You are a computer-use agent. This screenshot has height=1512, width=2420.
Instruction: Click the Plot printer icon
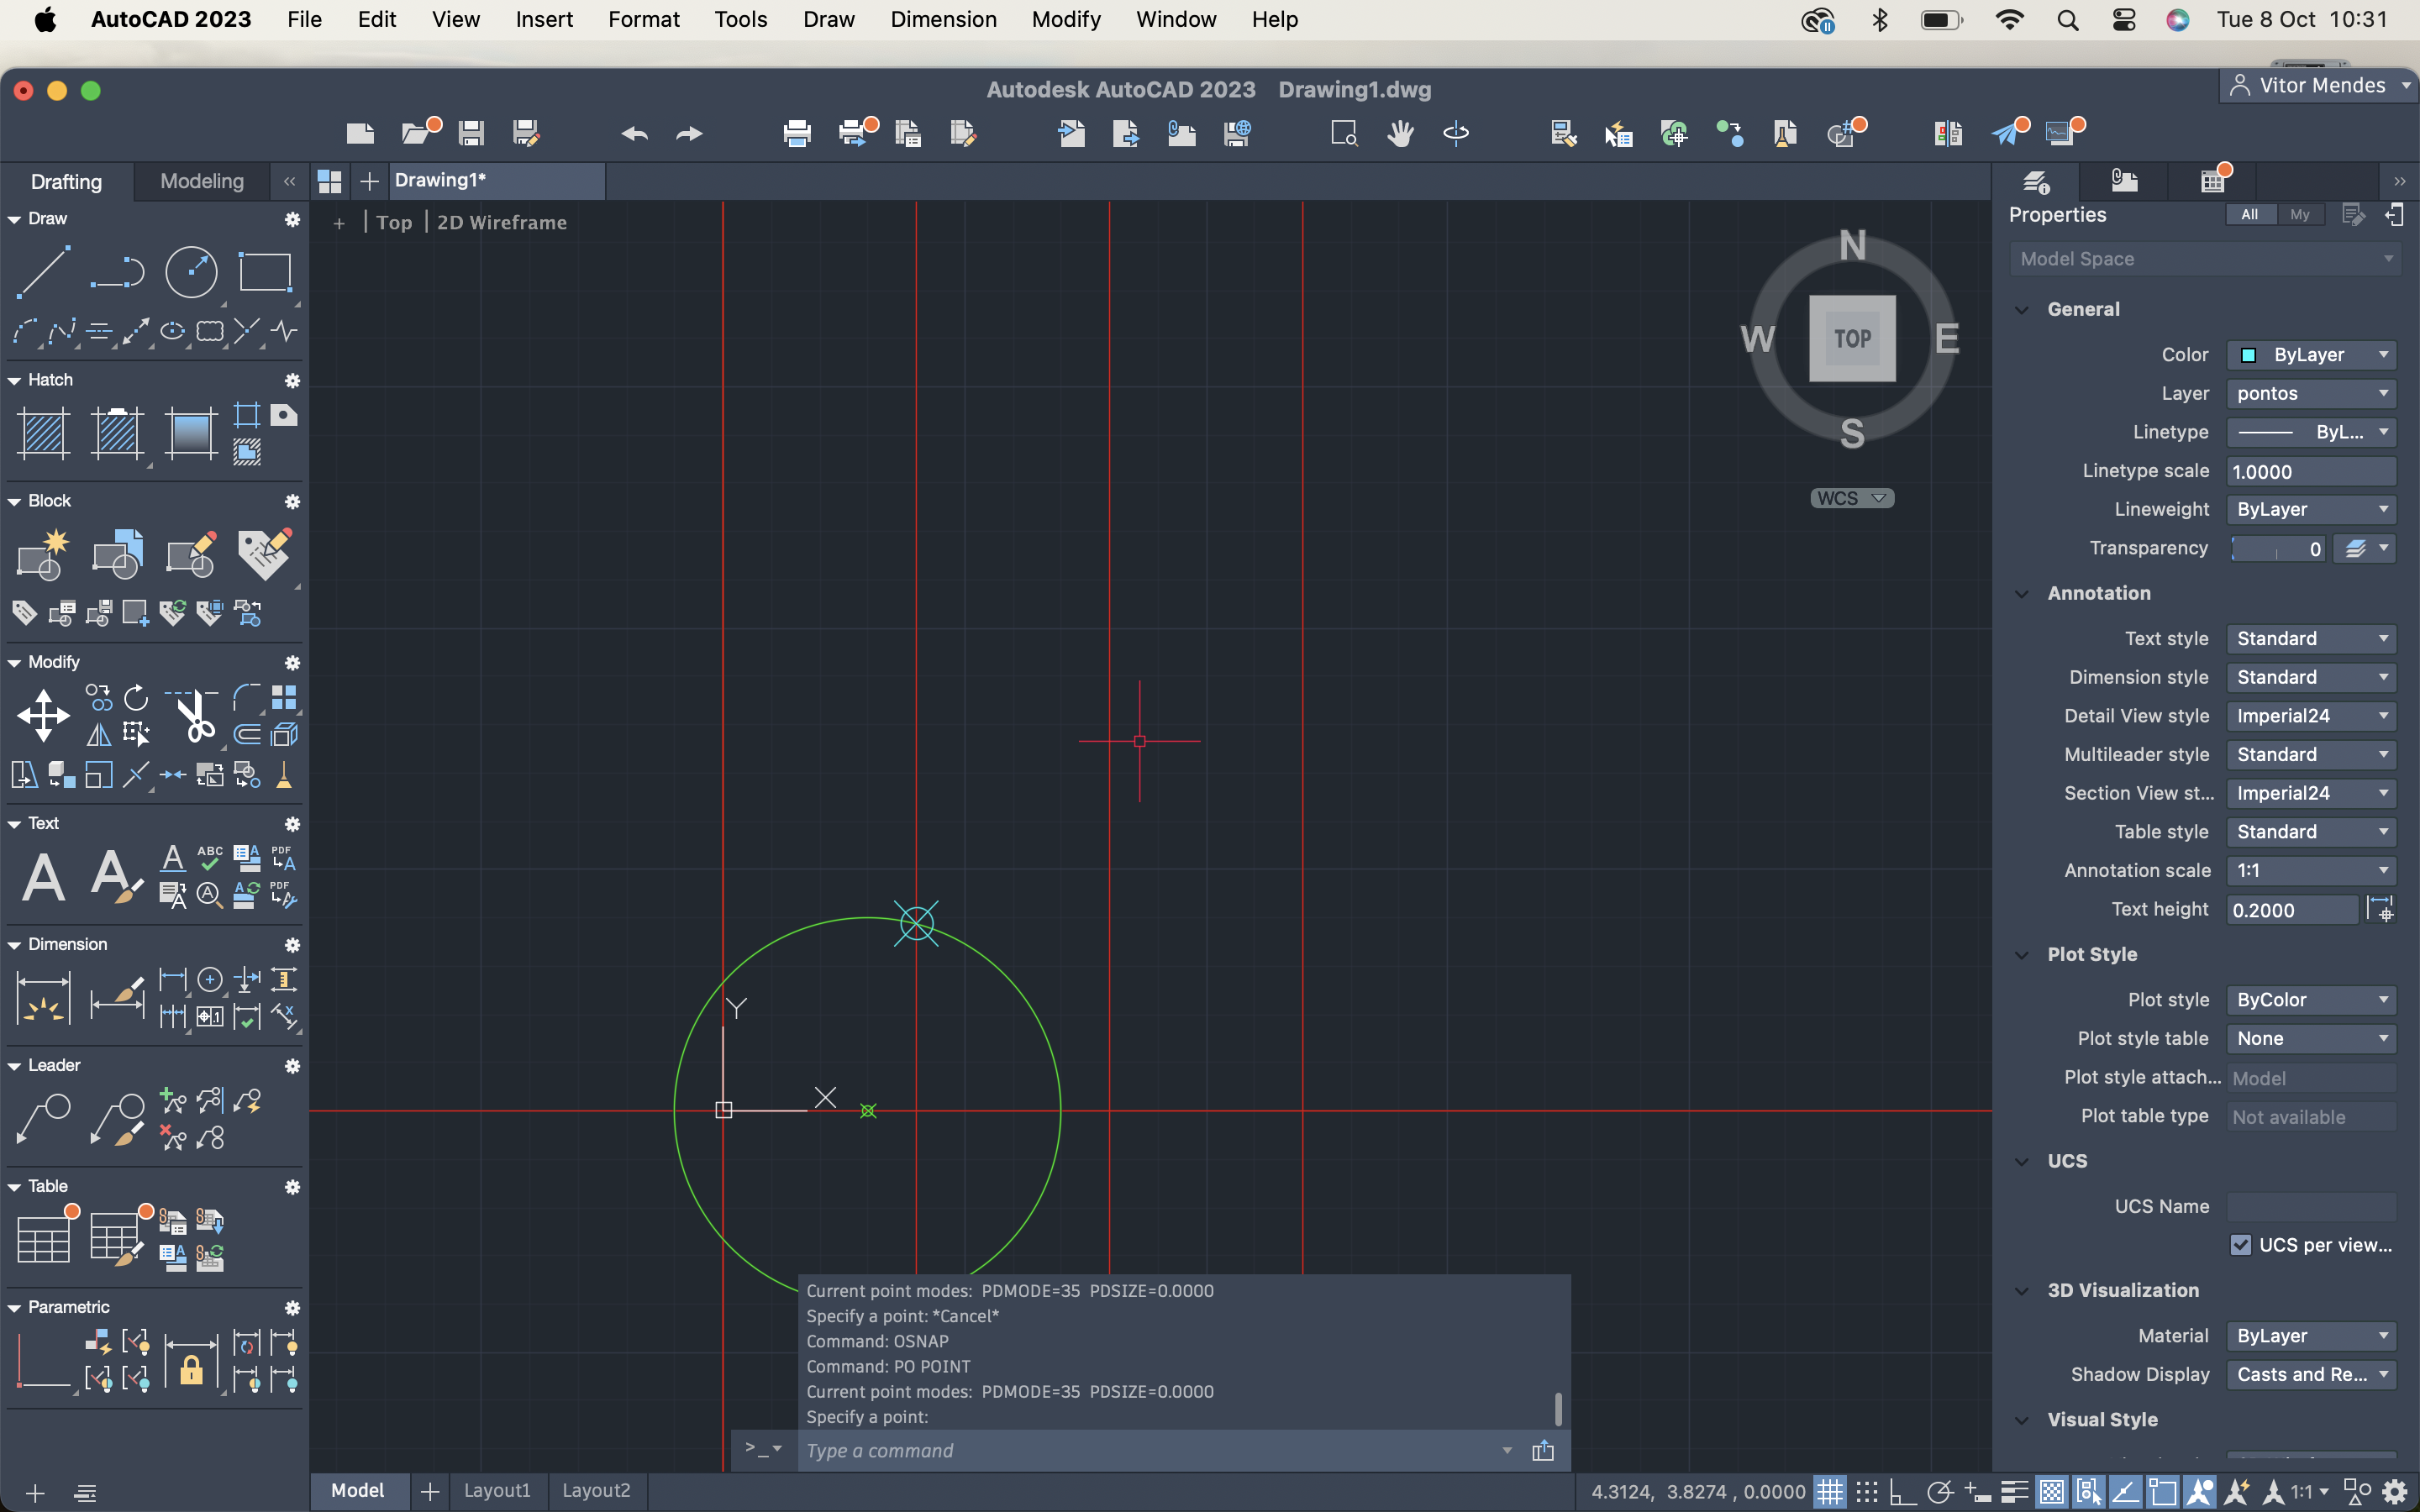pos(797,133)
